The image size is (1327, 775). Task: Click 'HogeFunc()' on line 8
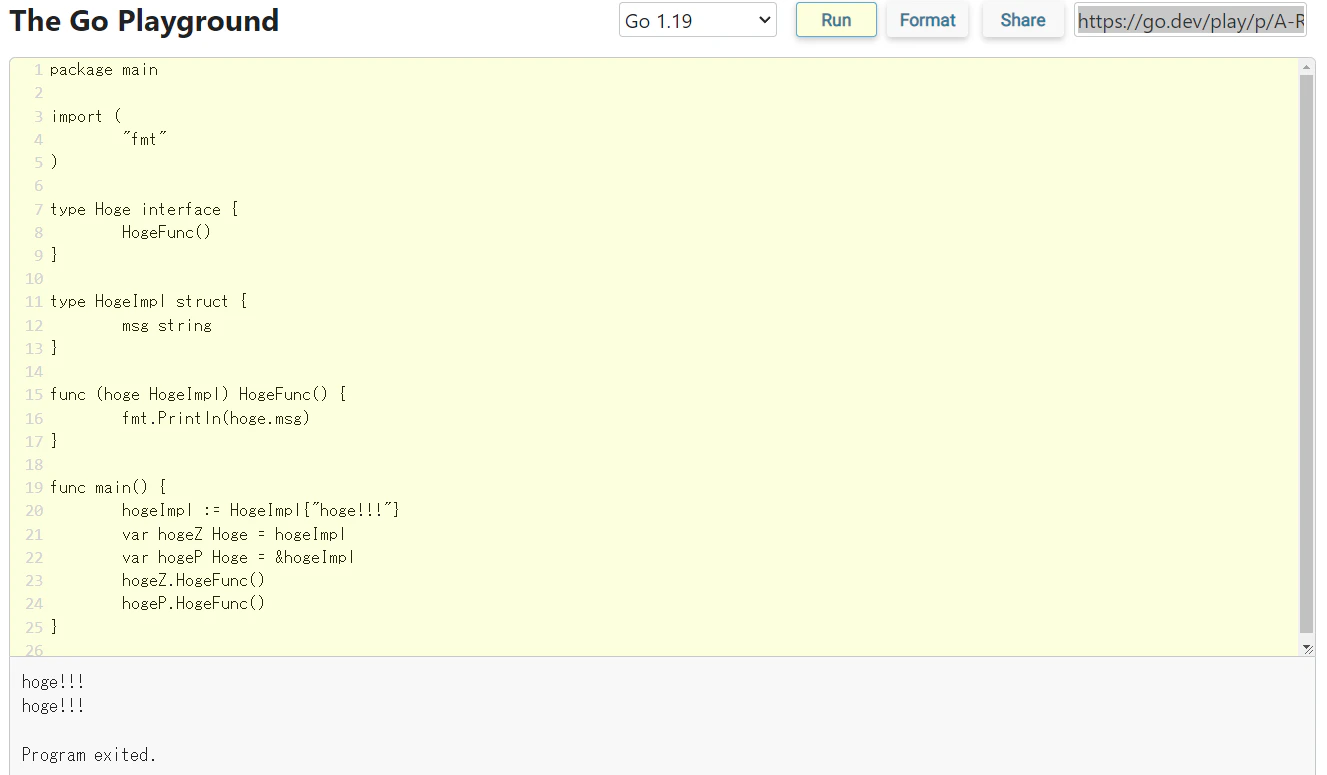click(x=167, y=232)
